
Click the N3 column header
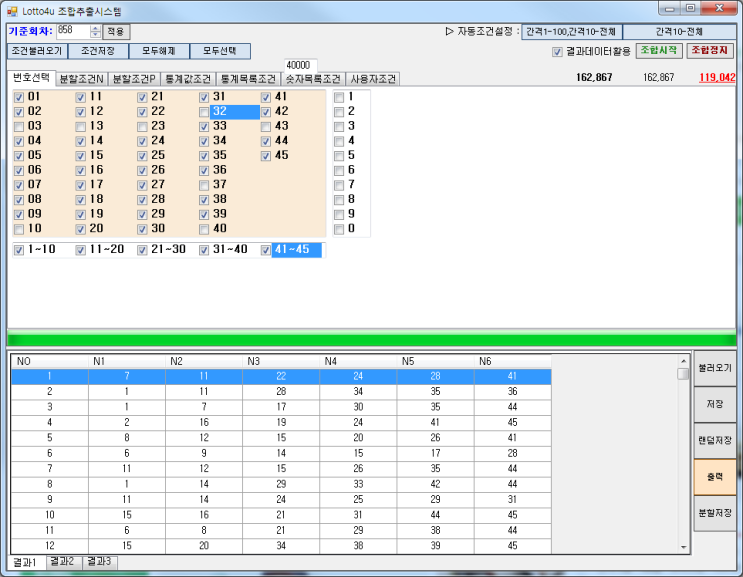click(281, 361)
